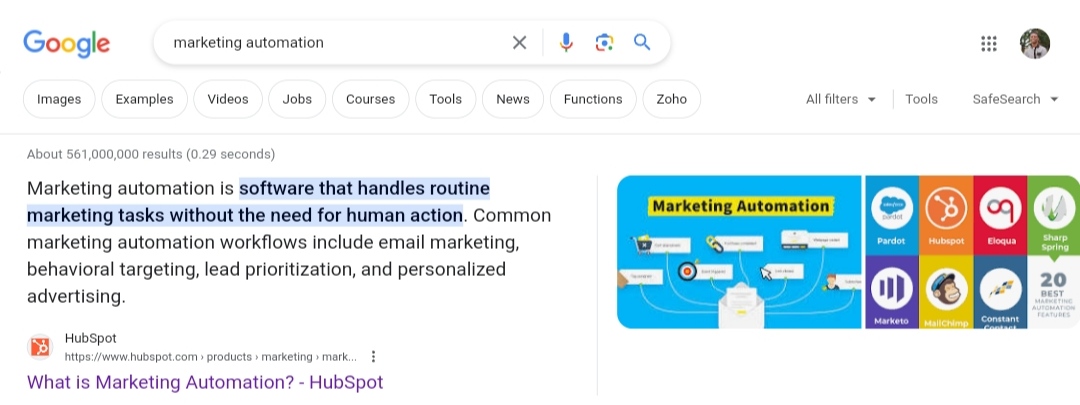Switch to News results
This screenshot has width=1080, height=405.
(x=513, y=99)
